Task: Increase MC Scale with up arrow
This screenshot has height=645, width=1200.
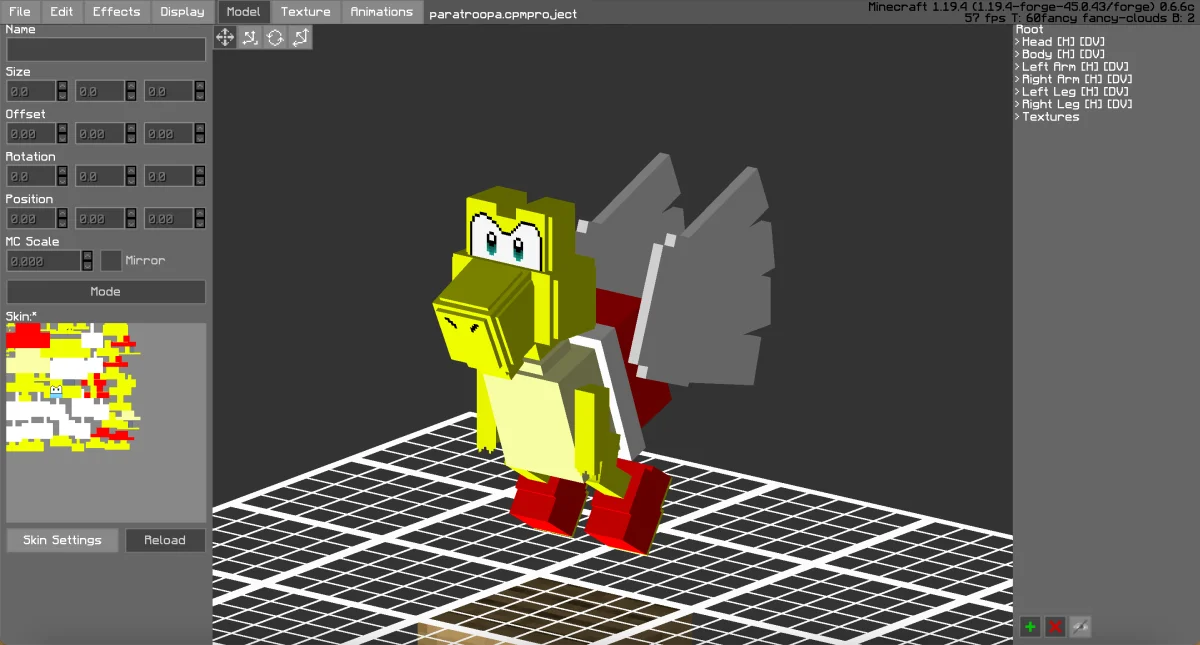Action: 87,256
